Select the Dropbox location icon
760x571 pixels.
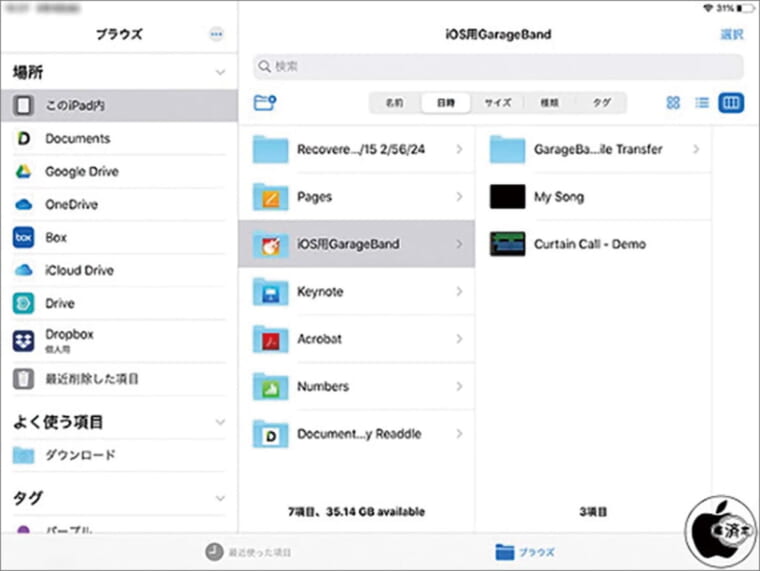pyautogui.click(x=23, y=340)
